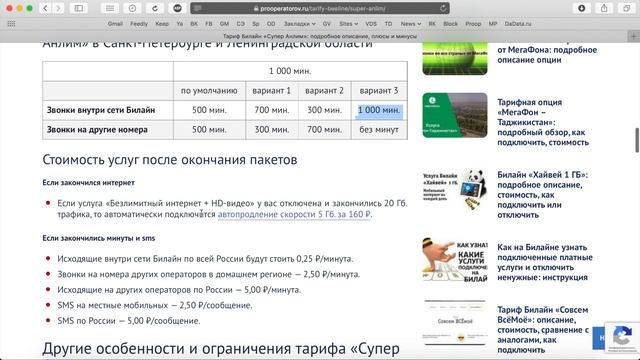
Task: Open the Тарифная опция «МегаФон – Таджикистан» article
Action: [542, 122]
